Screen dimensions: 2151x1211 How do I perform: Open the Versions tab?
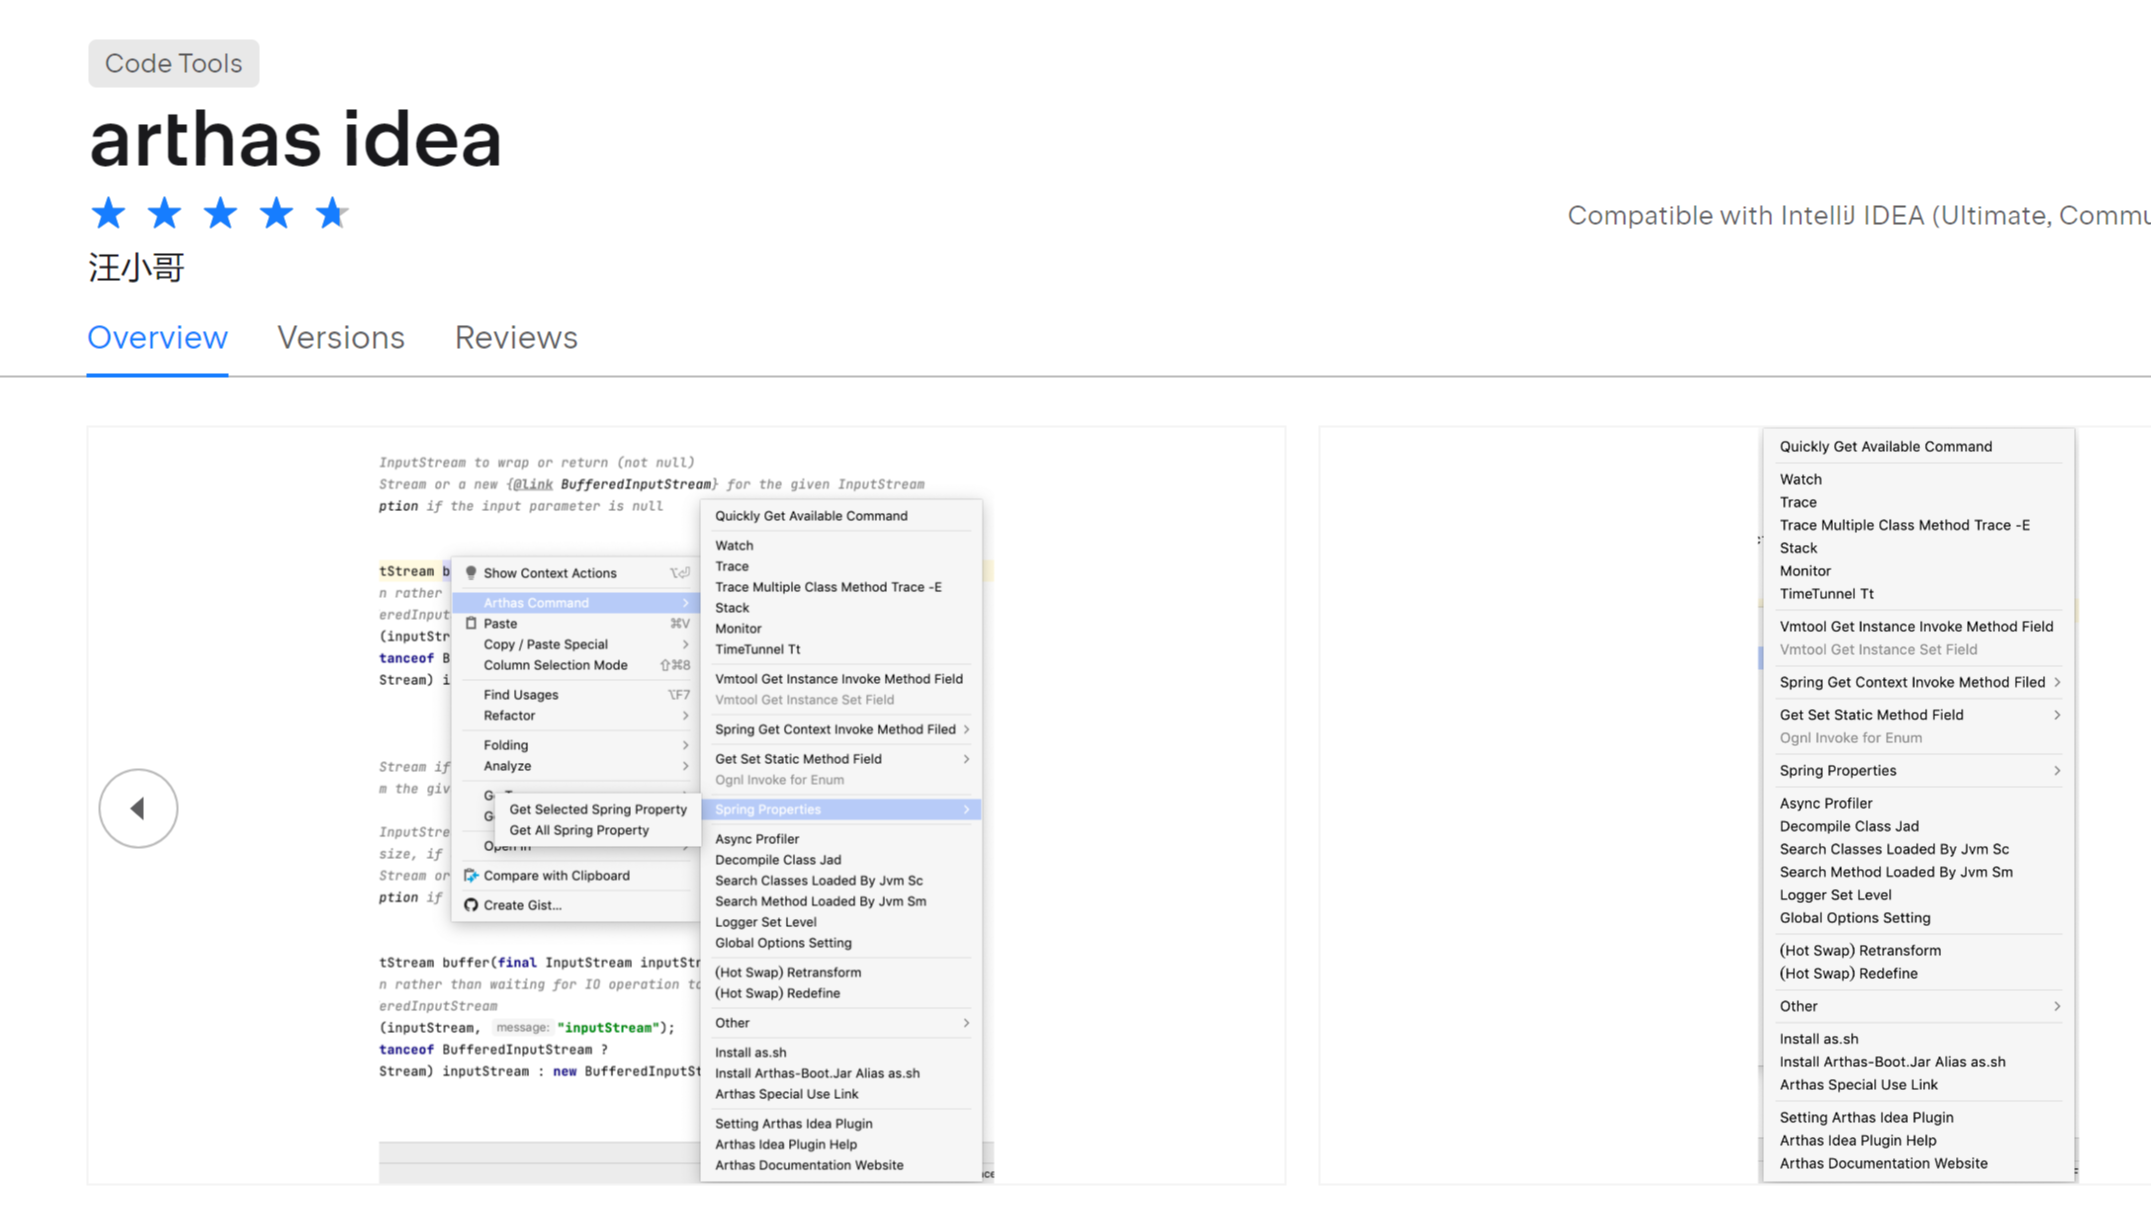pos(340,338)
